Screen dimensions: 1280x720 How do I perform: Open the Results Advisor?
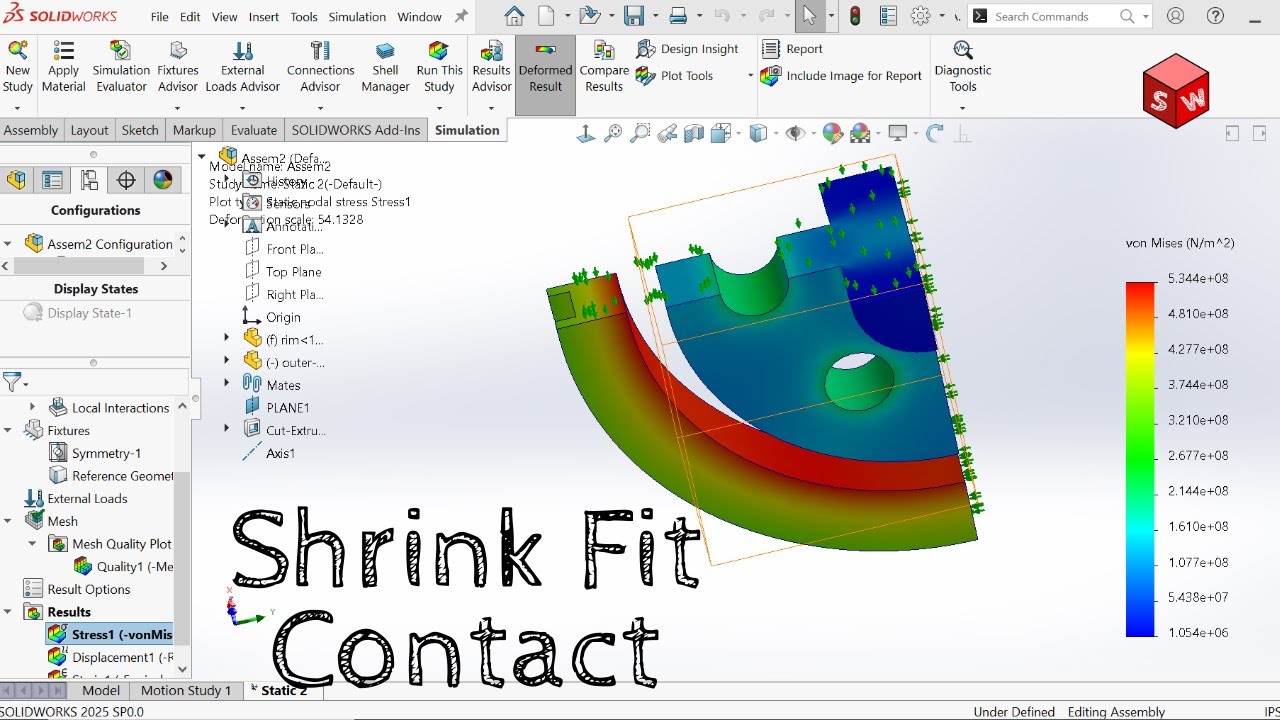[x=491, y=67]
